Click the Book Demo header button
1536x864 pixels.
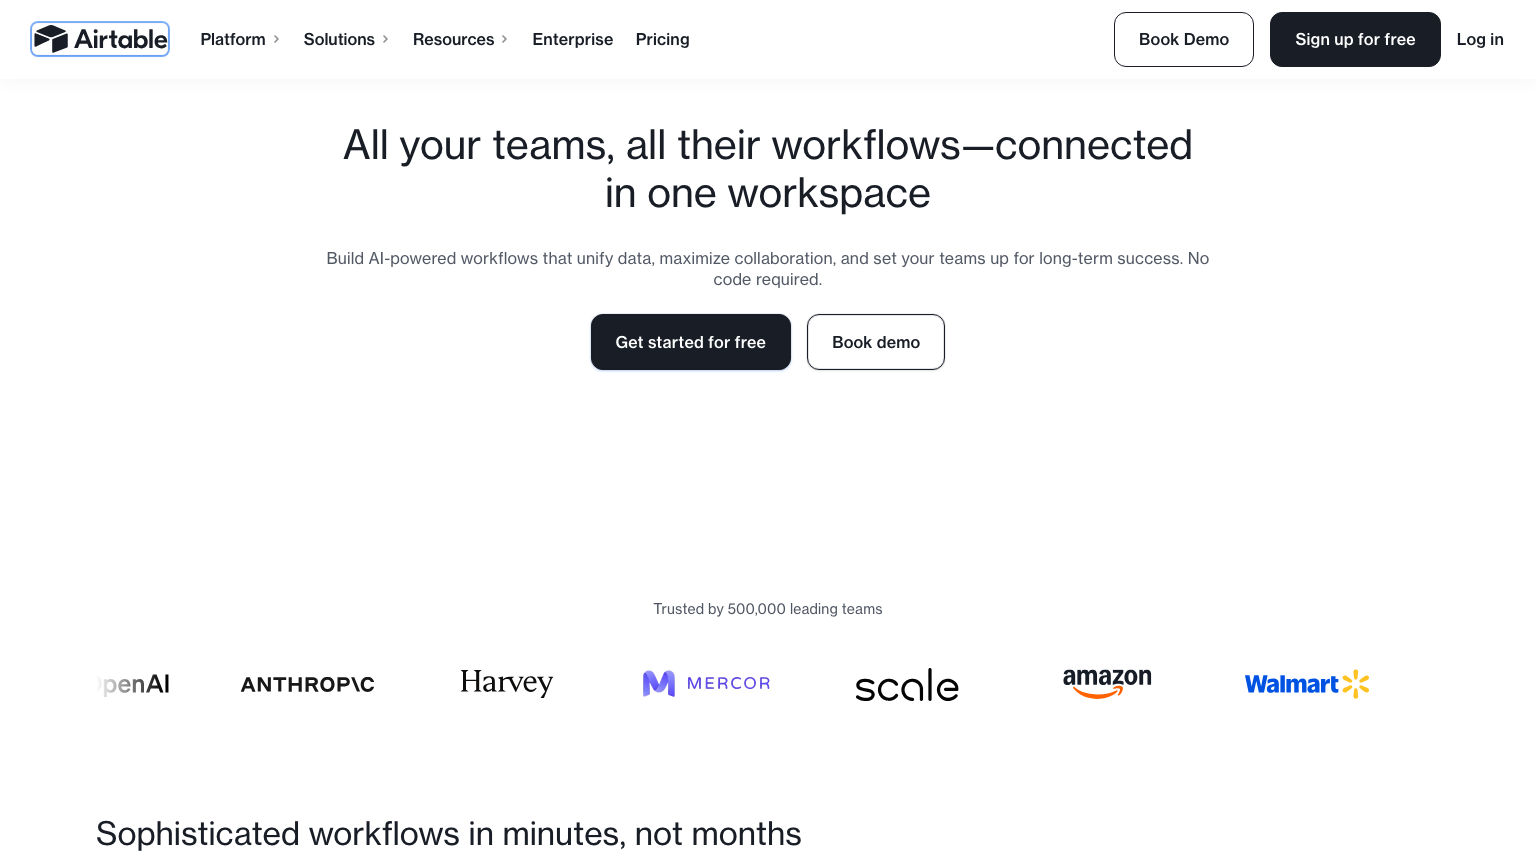(x=1183, y=39)
